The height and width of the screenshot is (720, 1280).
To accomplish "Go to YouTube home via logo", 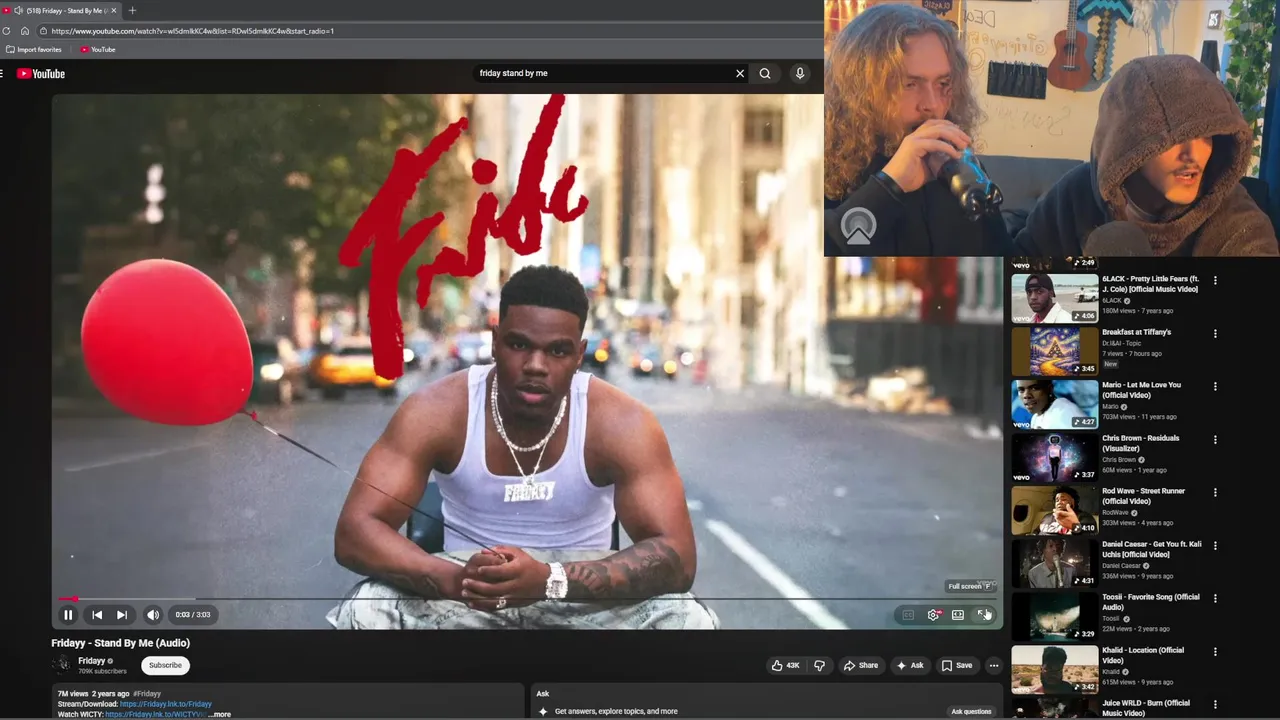I will (41, 73).
